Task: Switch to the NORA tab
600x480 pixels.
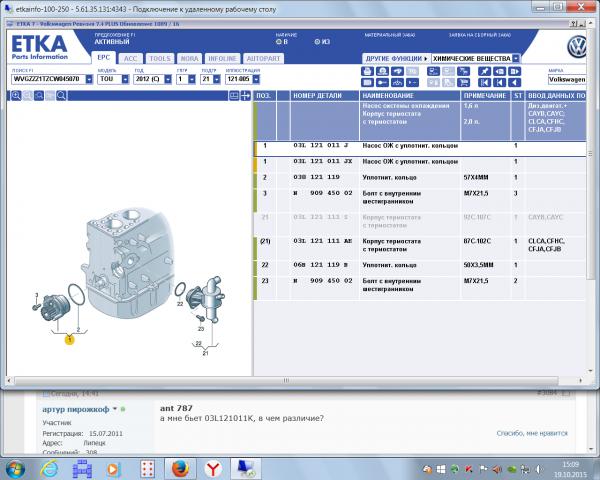Action: pyautogui.click(x=189, y=59)
